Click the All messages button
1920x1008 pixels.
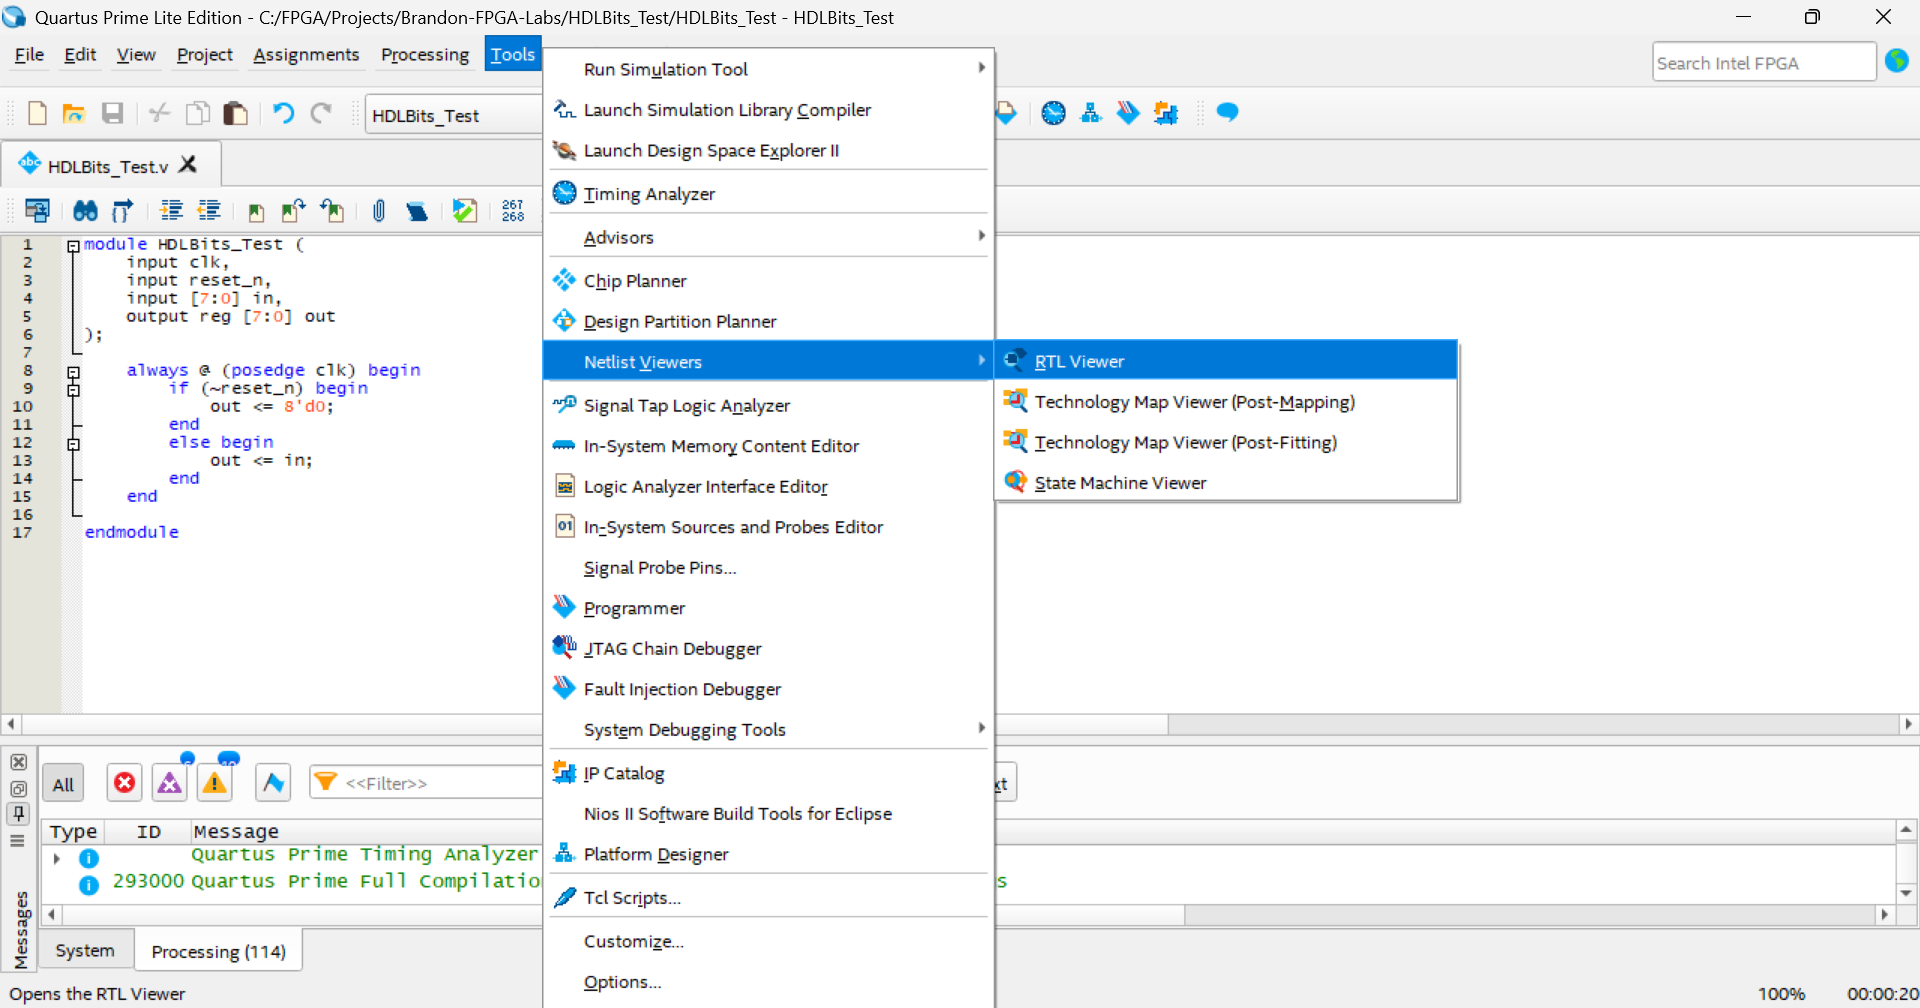63,784
